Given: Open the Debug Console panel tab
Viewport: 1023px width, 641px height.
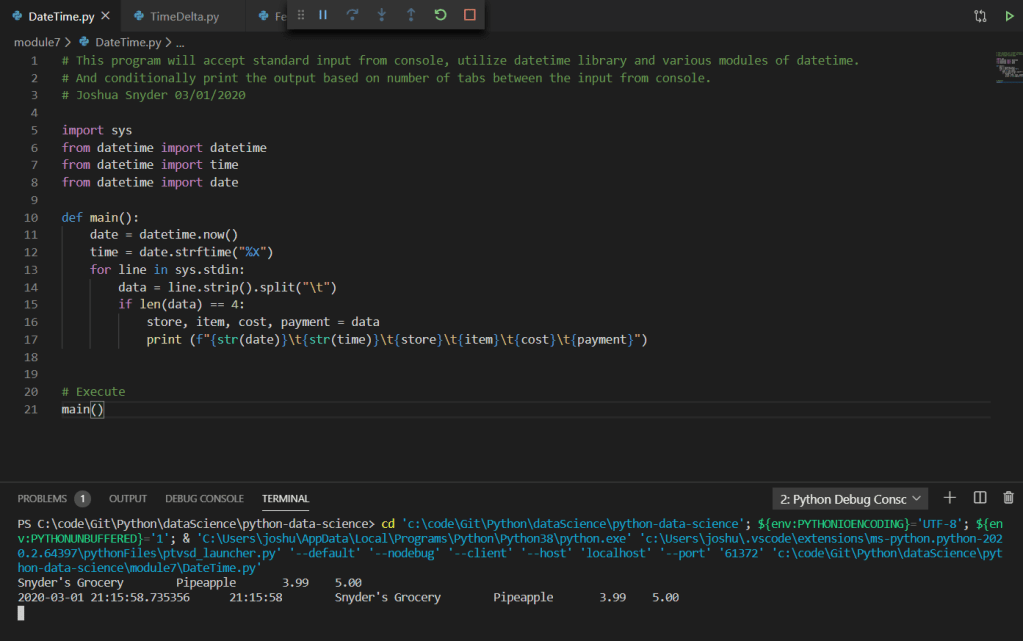Looking at the screenshot, I should pyautogui.click(x=204, y=498).
